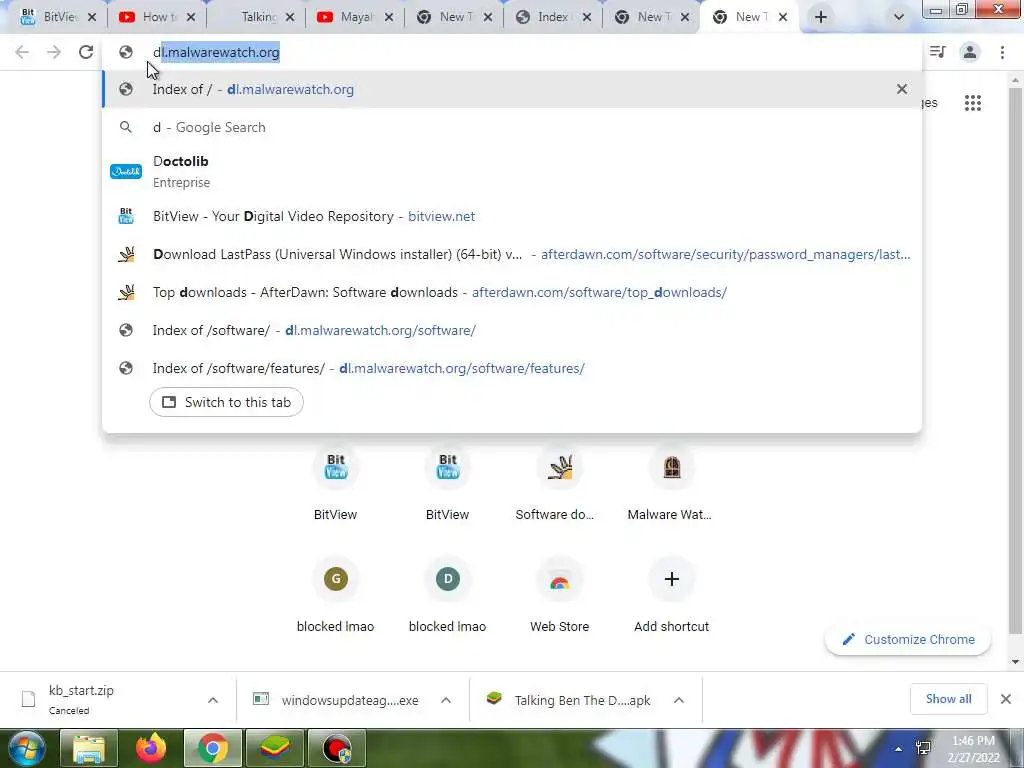Click the Customize Chrome button
The image size is (1024, 768).
[908, 639]
